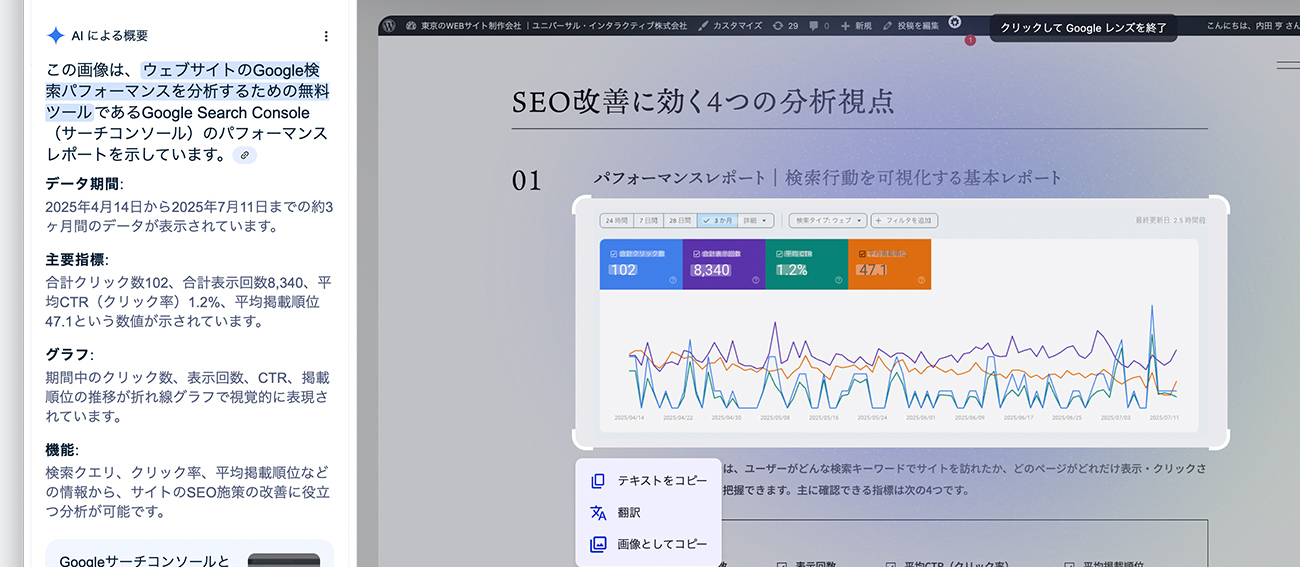This screenshot has width=1300, height=567.
Task: Click the 平均CTR（クリック率） checkbox below chart
Action: coord(892,565)
